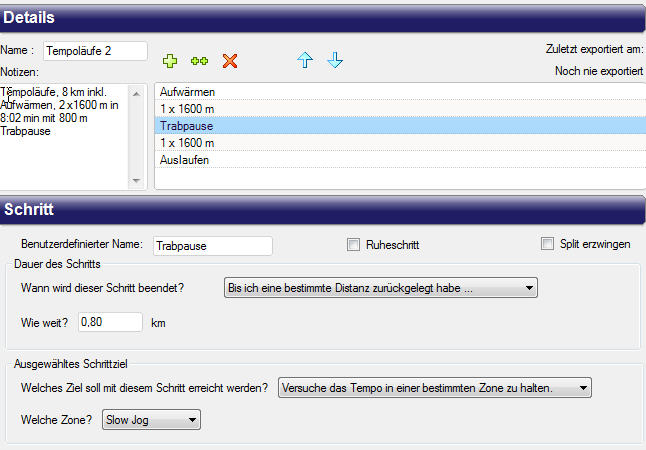Delete step with the red X icon

tap(230, 61)
